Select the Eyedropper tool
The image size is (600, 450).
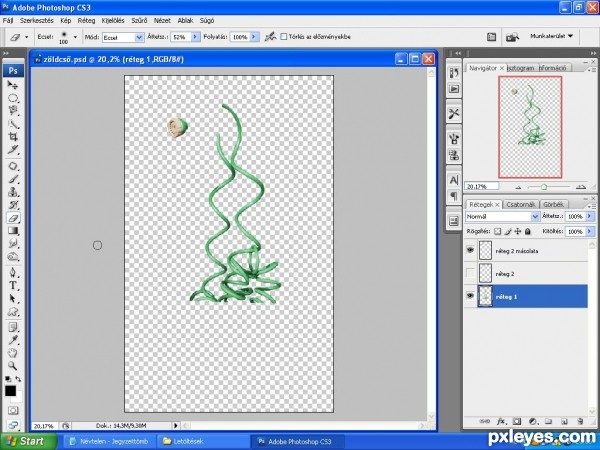pos(13,340)
